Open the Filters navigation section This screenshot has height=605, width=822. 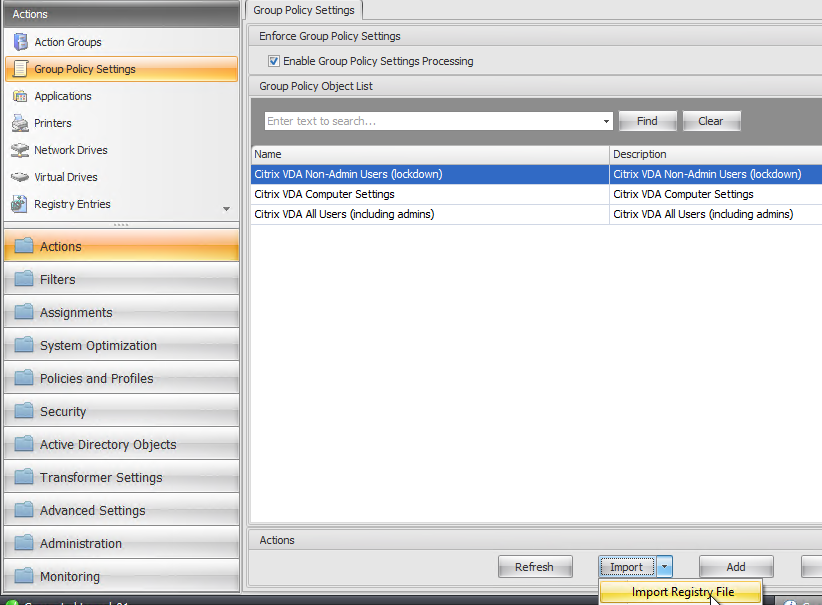coord(122,279)
